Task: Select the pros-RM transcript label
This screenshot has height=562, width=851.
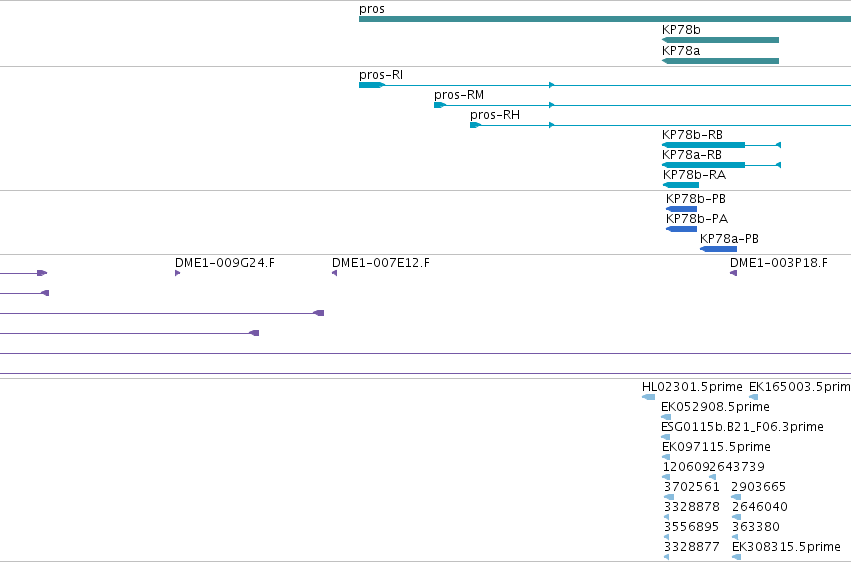Action: coord(459,95)
